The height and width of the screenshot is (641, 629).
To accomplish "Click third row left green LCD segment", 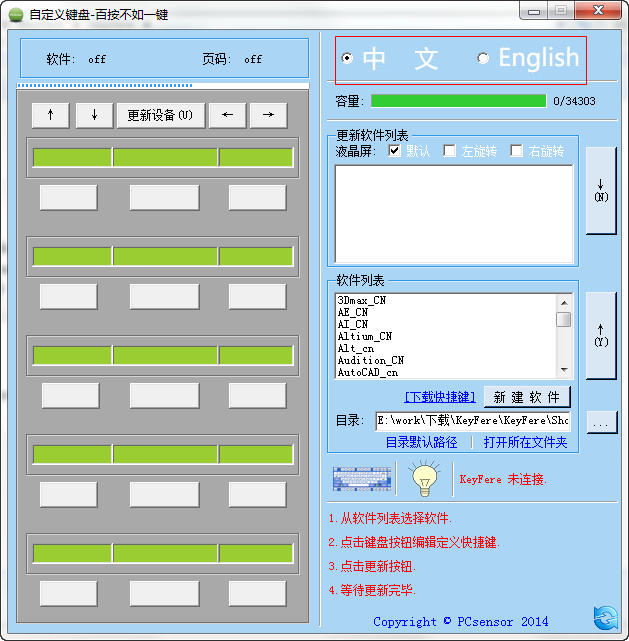I will (x=72, y=356).
